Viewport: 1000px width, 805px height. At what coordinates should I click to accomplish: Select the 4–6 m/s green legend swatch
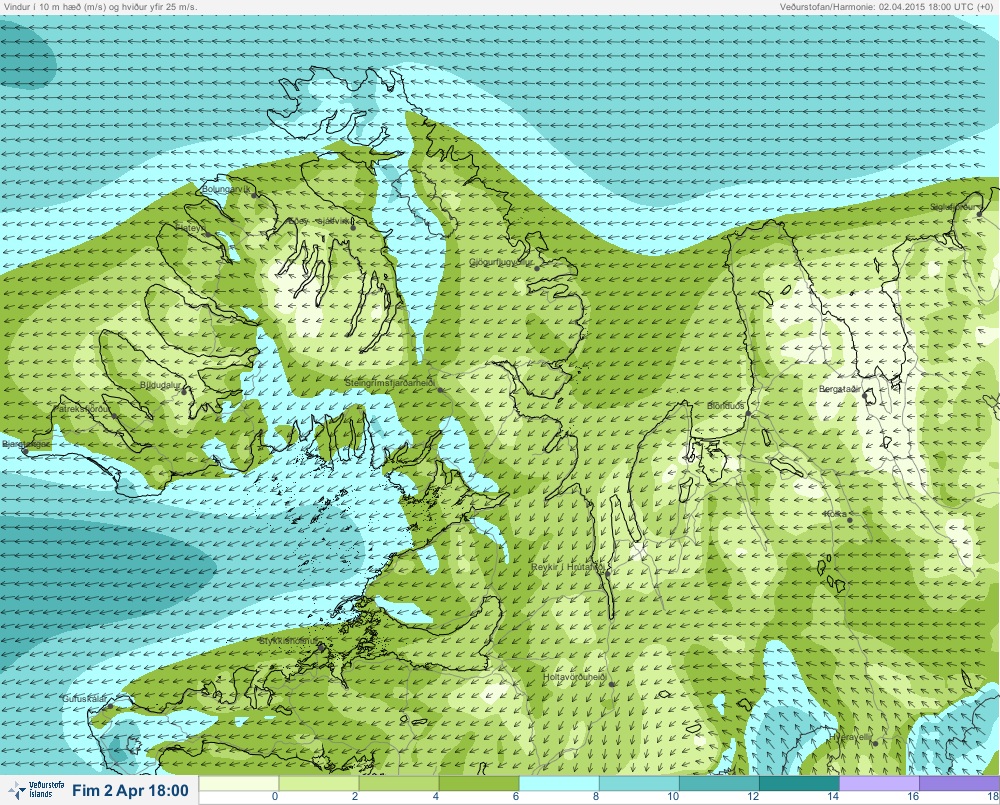[x=479, y=783]
